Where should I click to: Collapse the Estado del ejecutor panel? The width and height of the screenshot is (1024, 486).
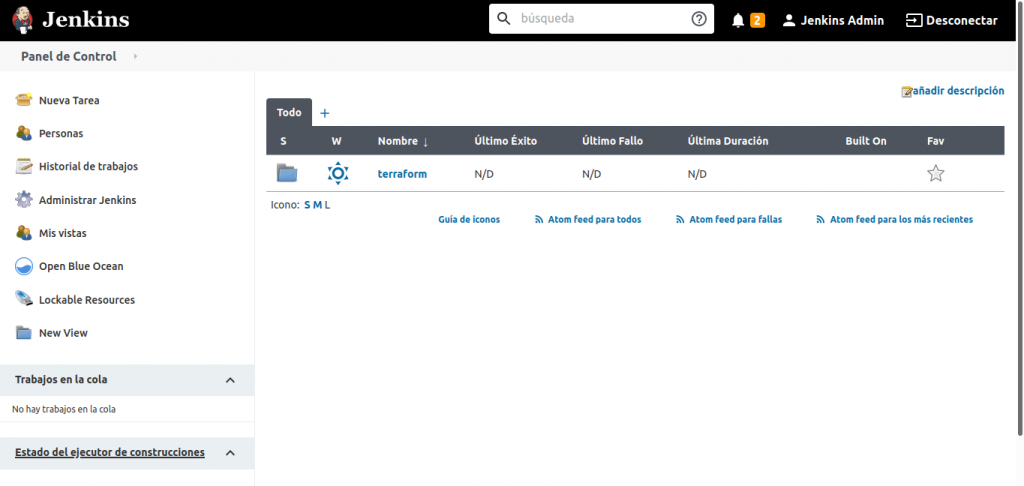[x=230, y=453]
